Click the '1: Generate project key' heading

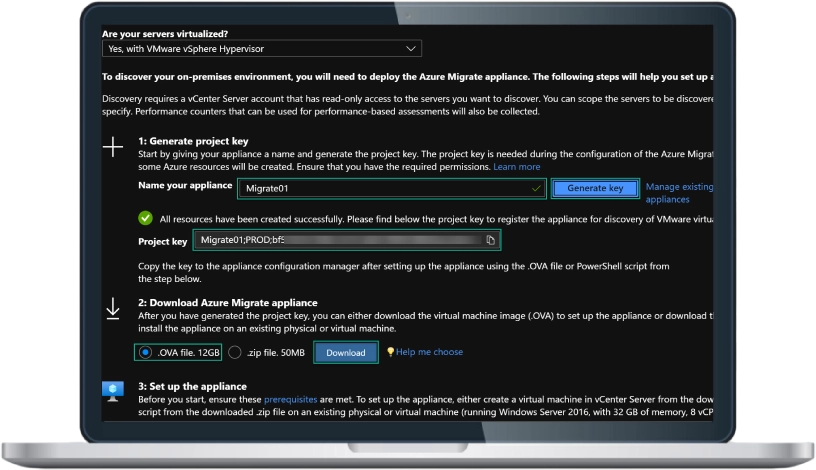(x=193, y=141)
